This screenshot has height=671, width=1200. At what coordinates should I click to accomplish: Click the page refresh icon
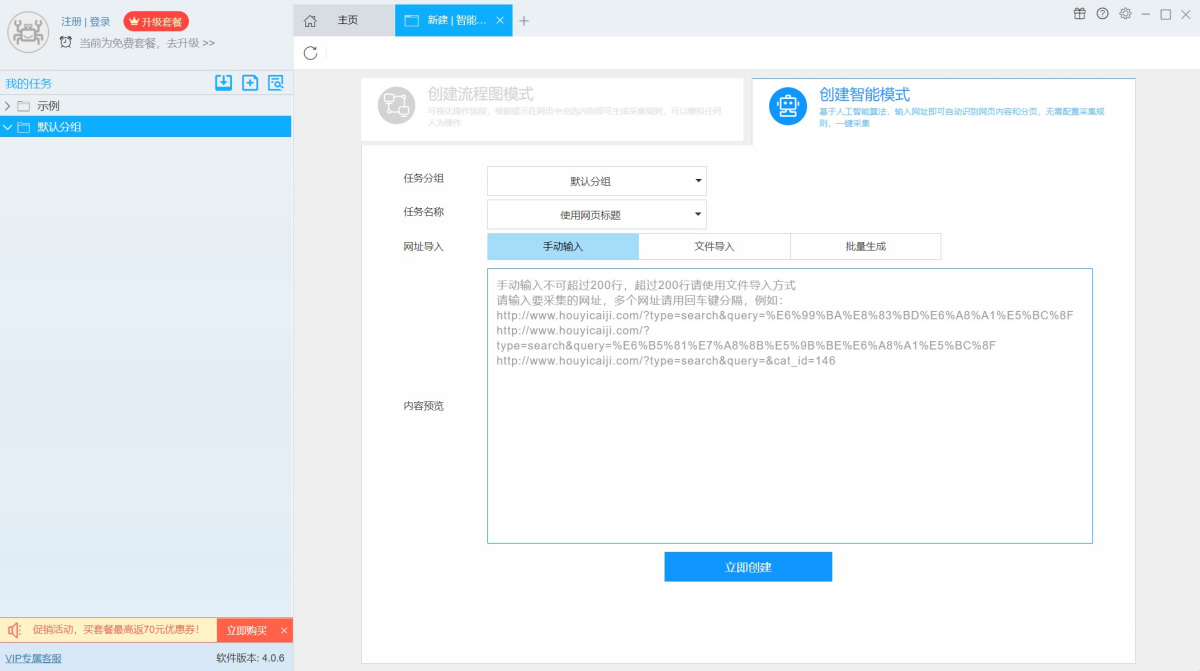point(310,53)
